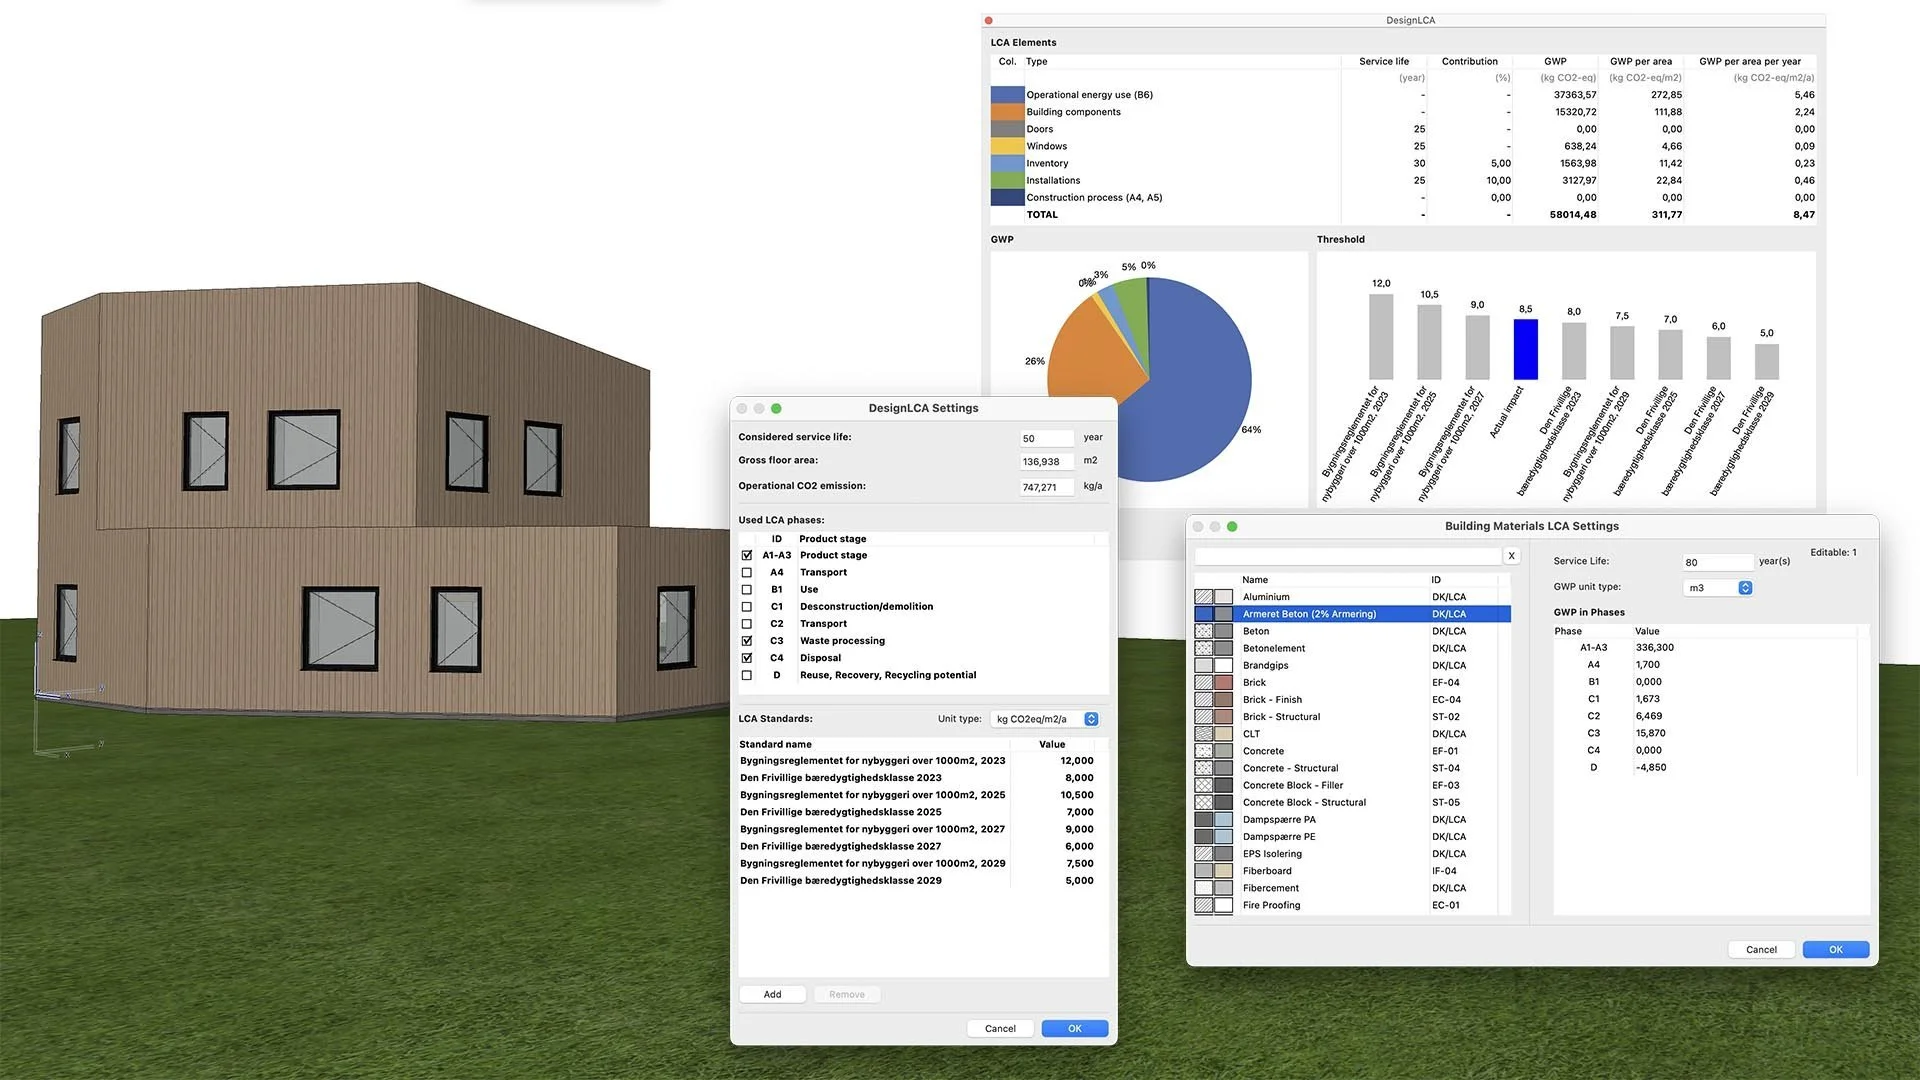Click the hatch icon for Brick - Structural

click(x=1203, y=717)
